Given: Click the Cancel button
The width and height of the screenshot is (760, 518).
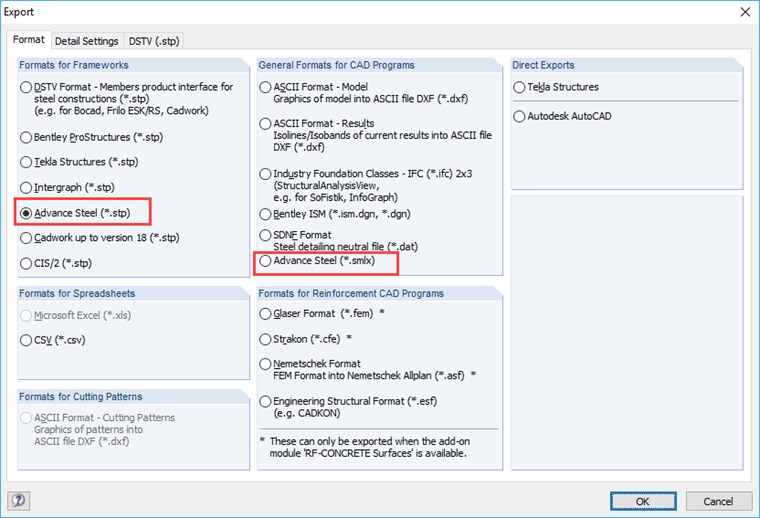Looking at the screenshot, I should [718, 501].
